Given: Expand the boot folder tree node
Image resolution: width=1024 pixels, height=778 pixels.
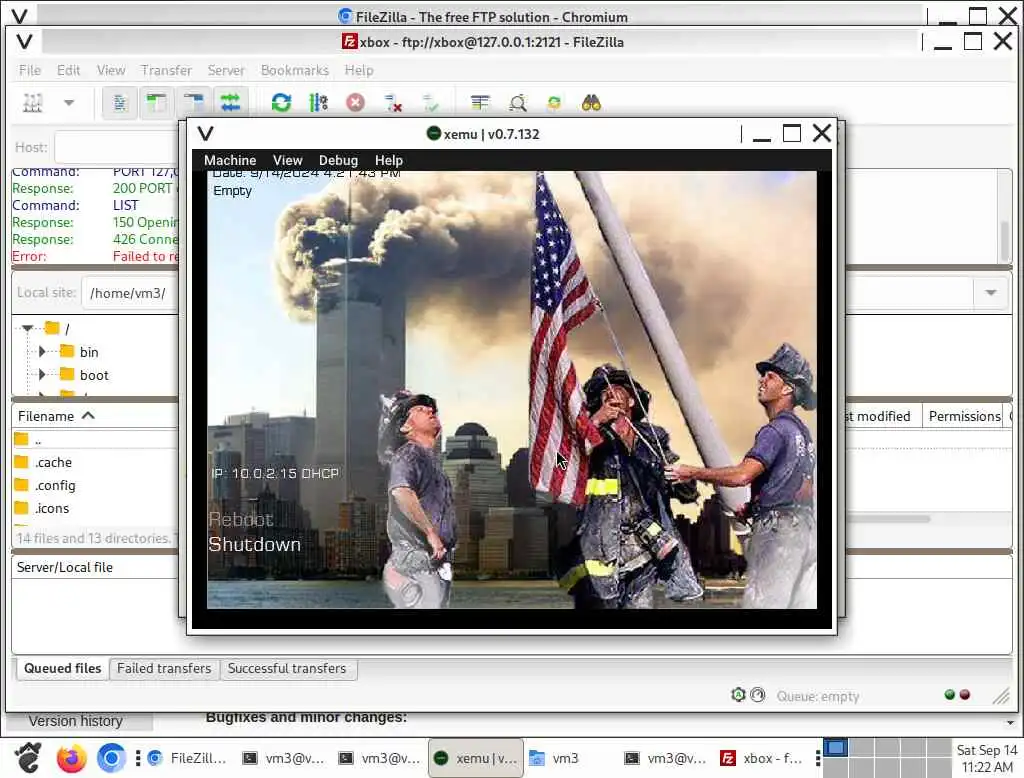Looking at the screenshot, I should tap(42, 374).
